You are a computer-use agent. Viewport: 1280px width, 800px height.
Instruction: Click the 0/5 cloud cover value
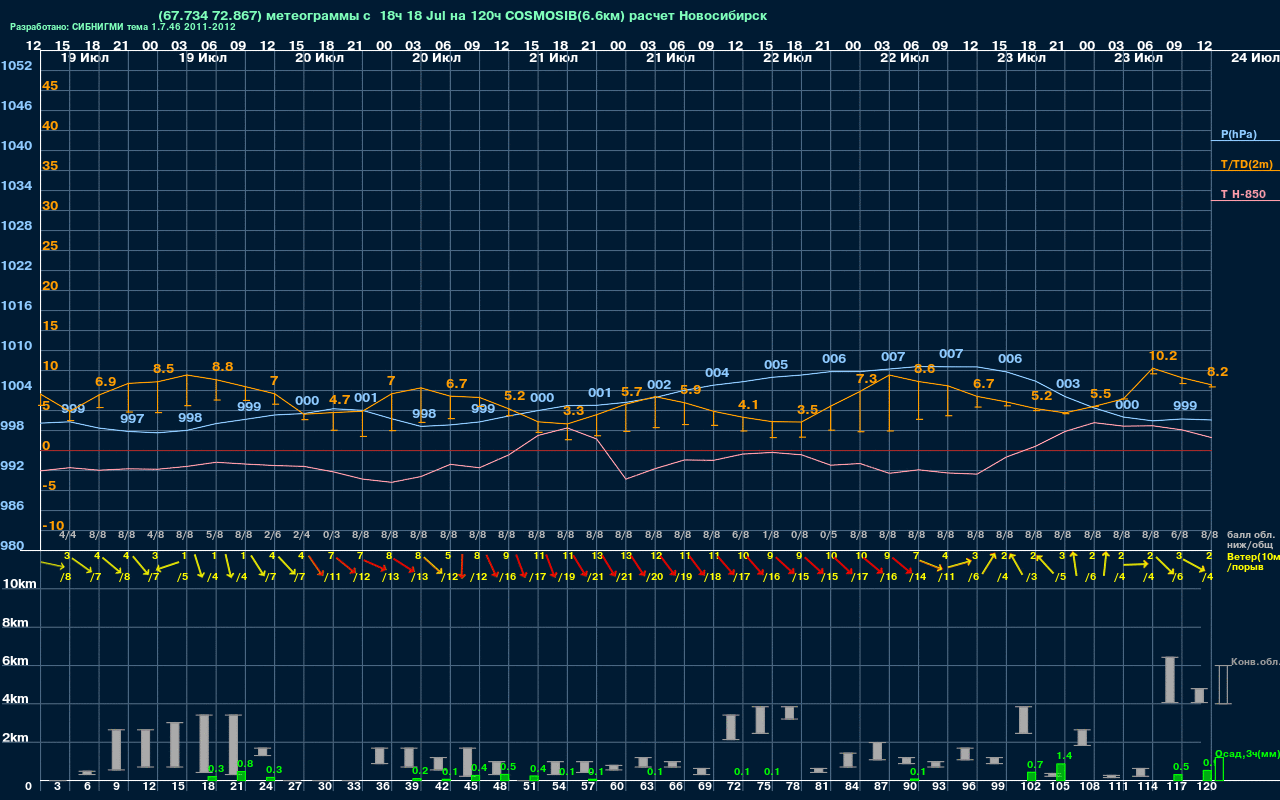[829, 536]
